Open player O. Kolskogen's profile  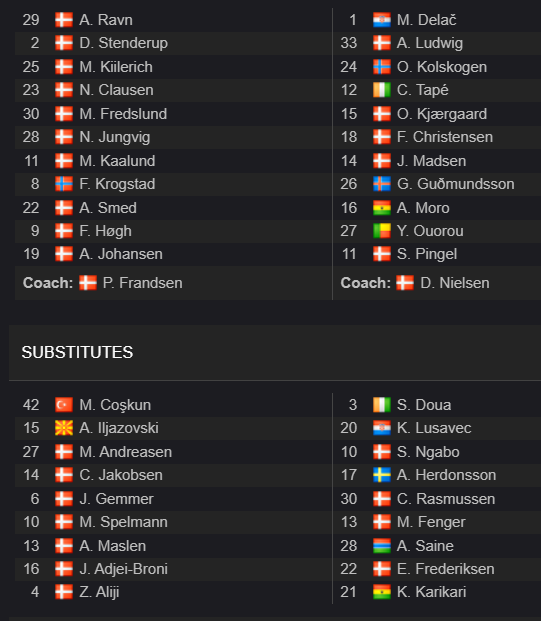pyautogui.click(x=442, y=67)
